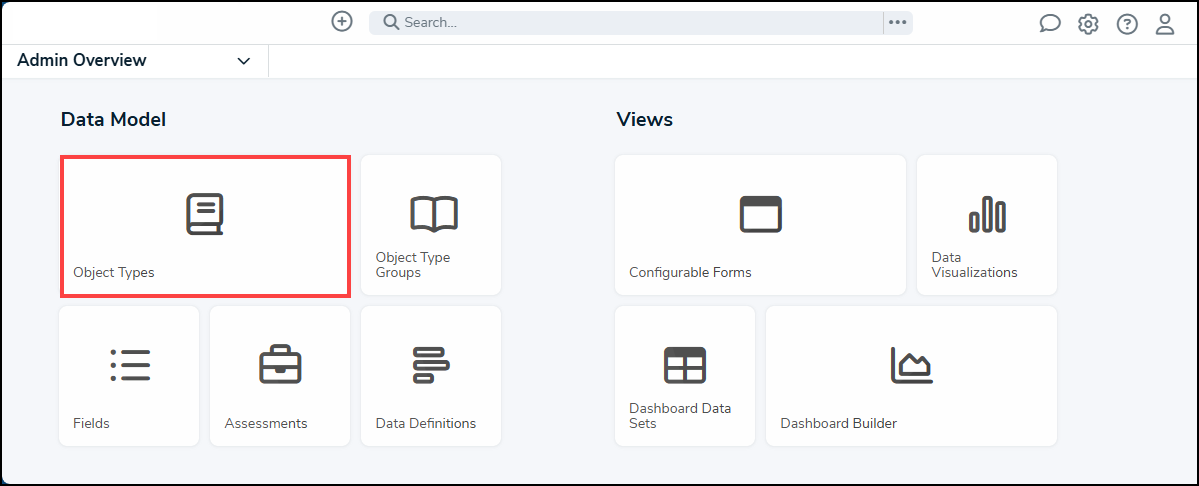The width and height of the screenshot is (1199, 486).
Task: Open the help question mark icon
Action: [1126, 24]
